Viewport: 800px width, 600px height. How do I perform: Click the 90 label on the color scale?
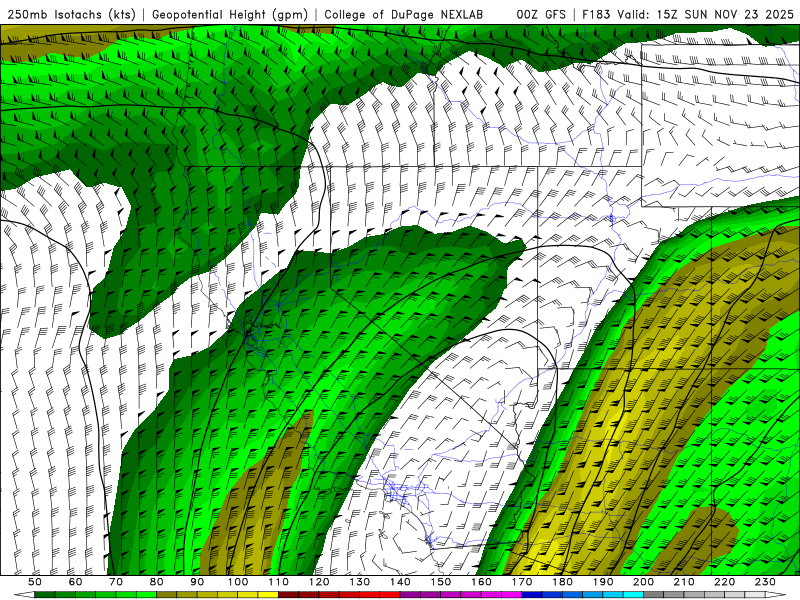tap(197, 582)
